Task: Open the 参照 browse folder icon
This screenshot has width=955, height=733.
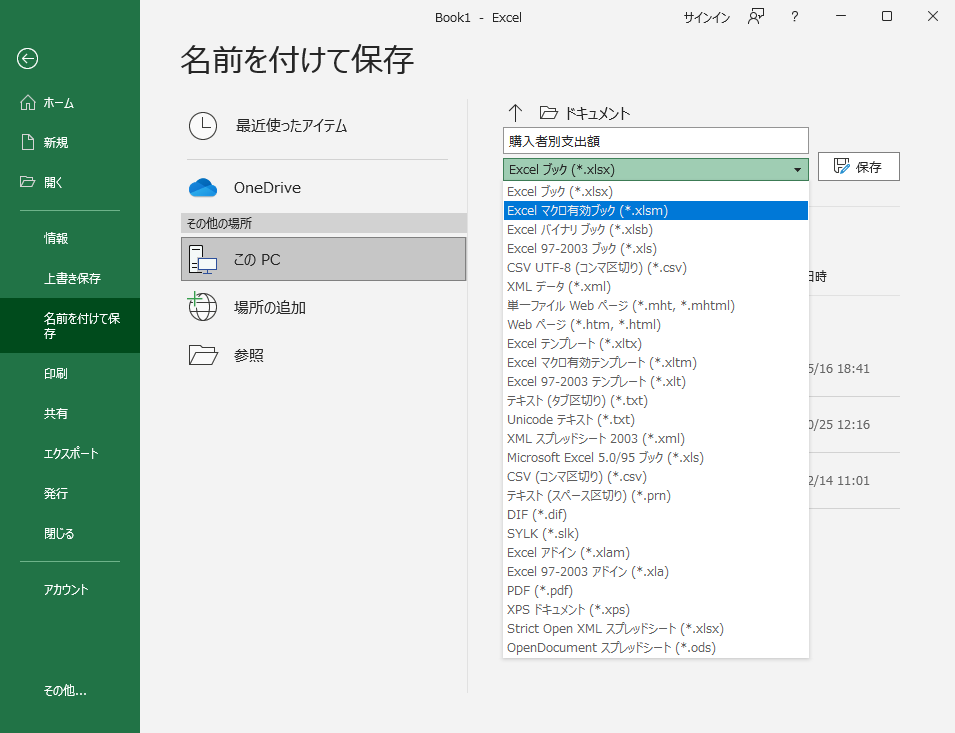Action: [x=203, y=355]
